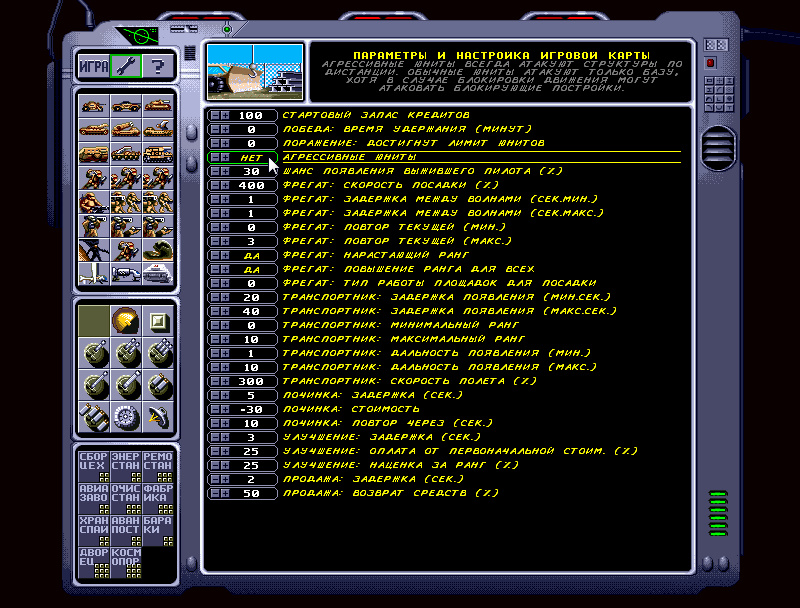Choose the БАРАКИ building

[158, 530]
